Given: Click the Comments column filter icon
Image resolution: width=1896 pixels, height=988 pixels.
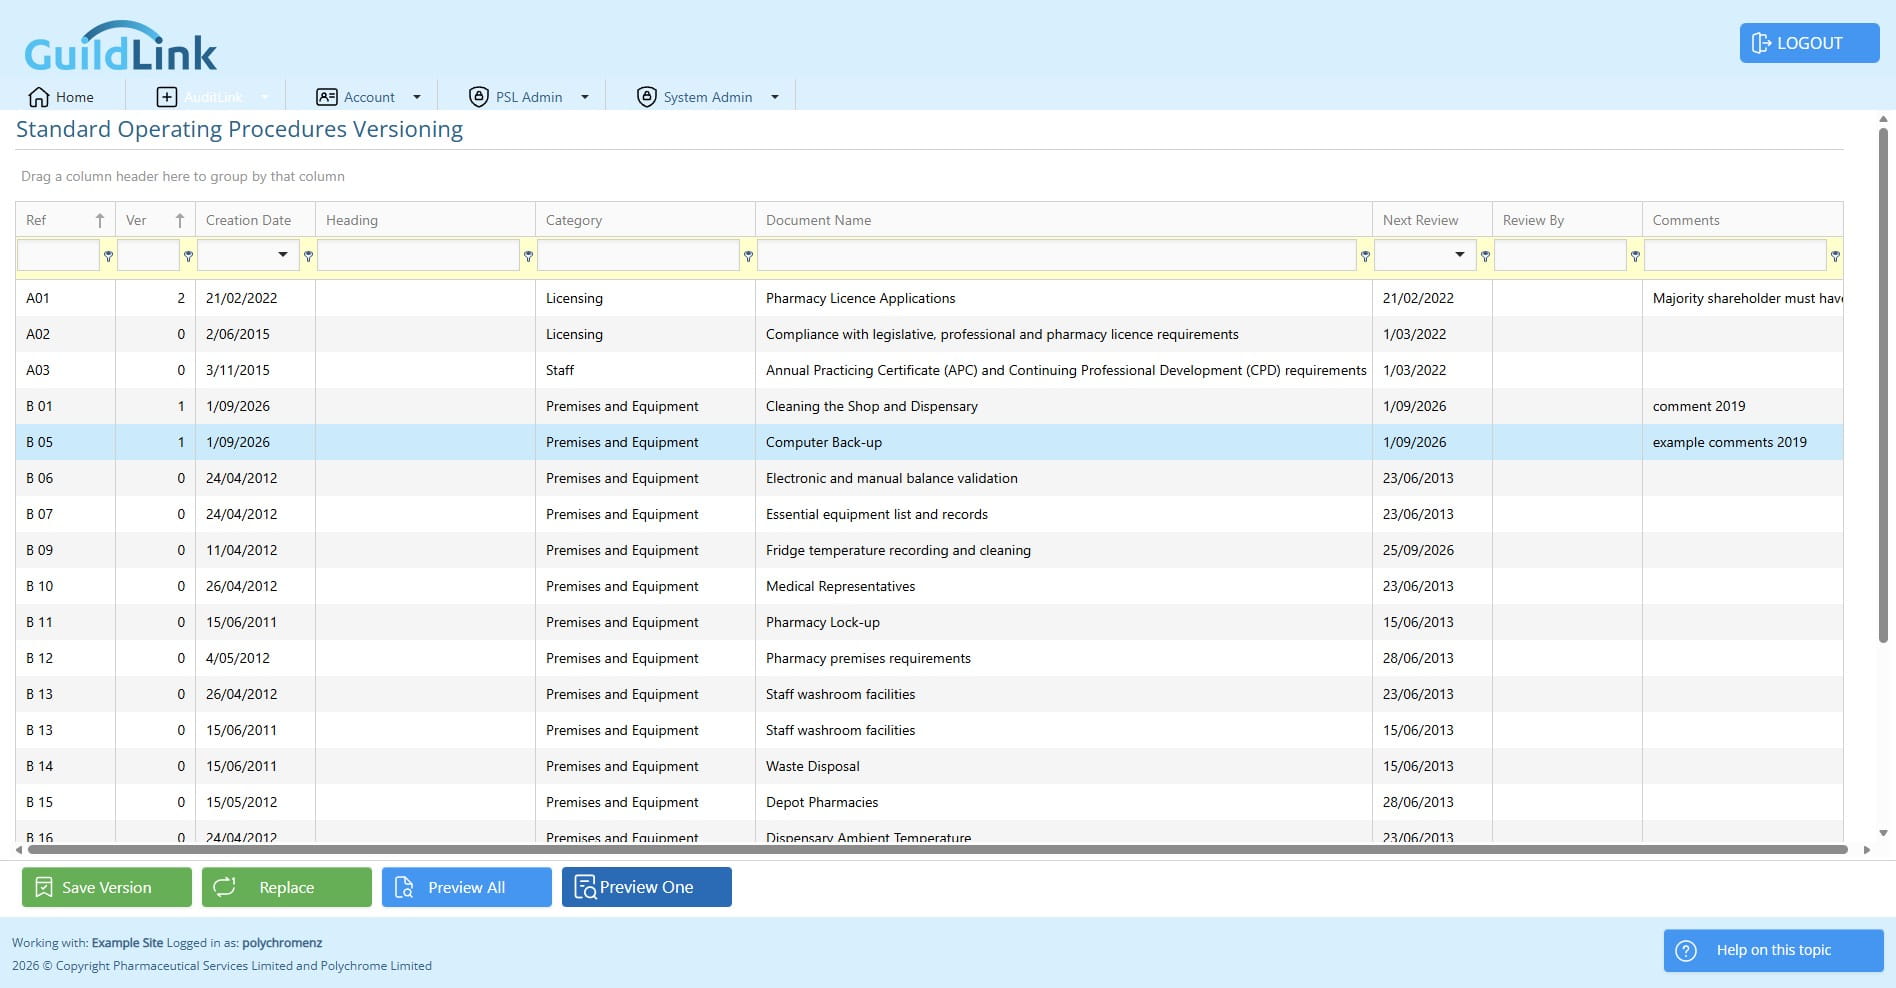Looking at the screenshot, I should click(x=1835, y=256).
